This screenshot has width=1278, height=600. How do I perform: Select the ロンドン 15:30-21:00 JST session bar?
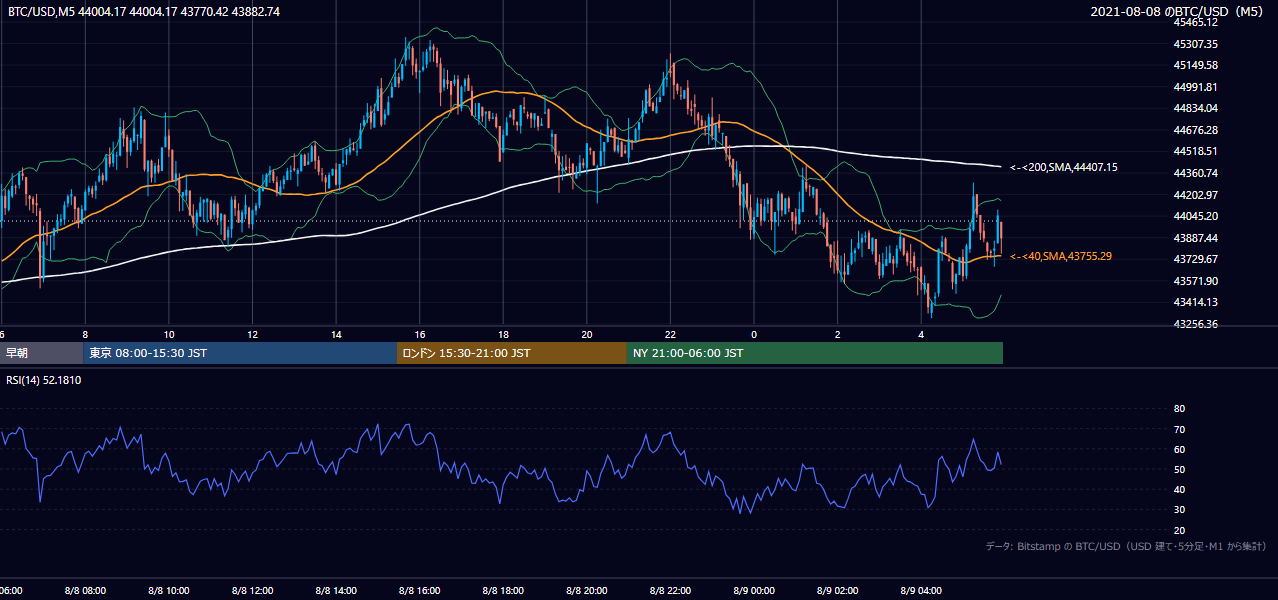point(512,353)
